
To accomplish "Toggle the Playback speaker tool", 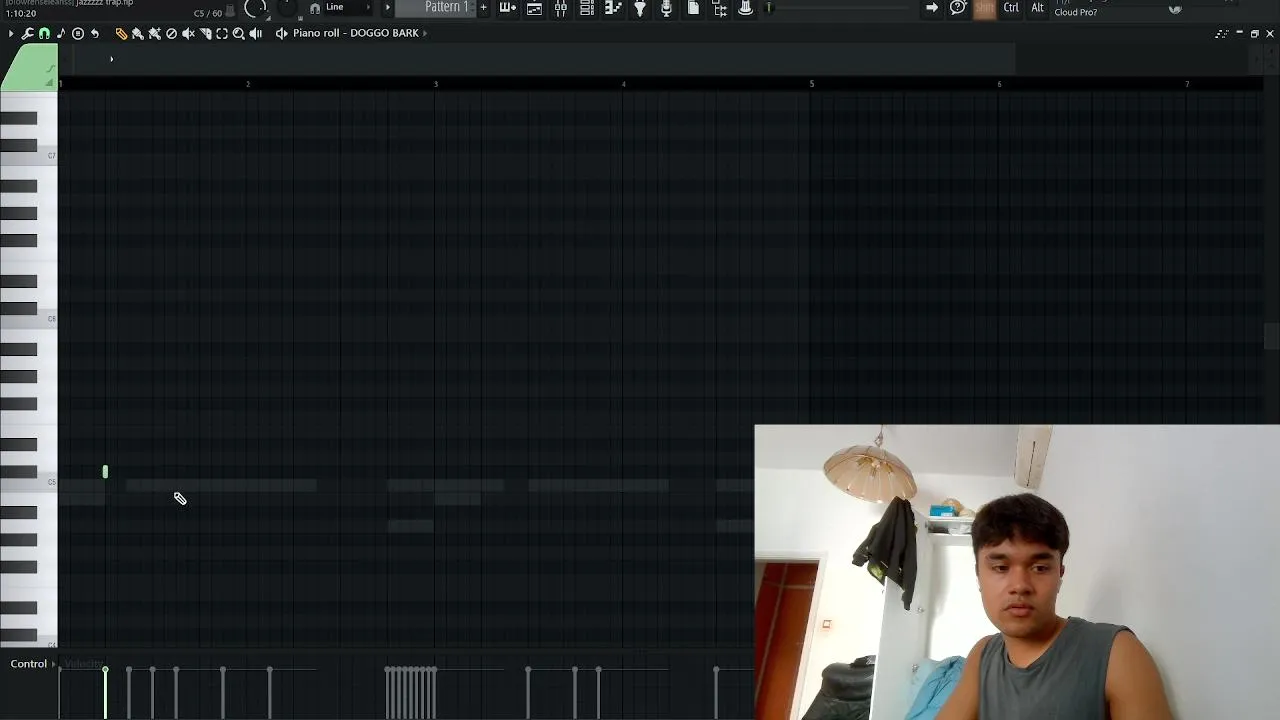I will tap(255, 33).
